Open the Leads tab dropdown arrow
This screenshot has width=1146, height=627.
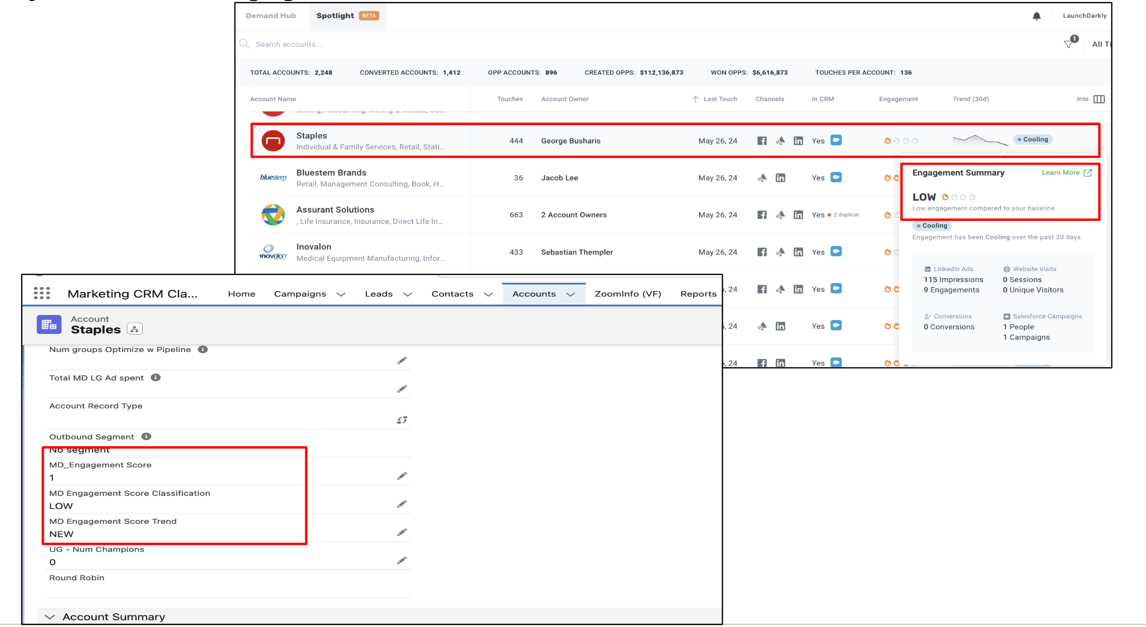coord(407,295)
